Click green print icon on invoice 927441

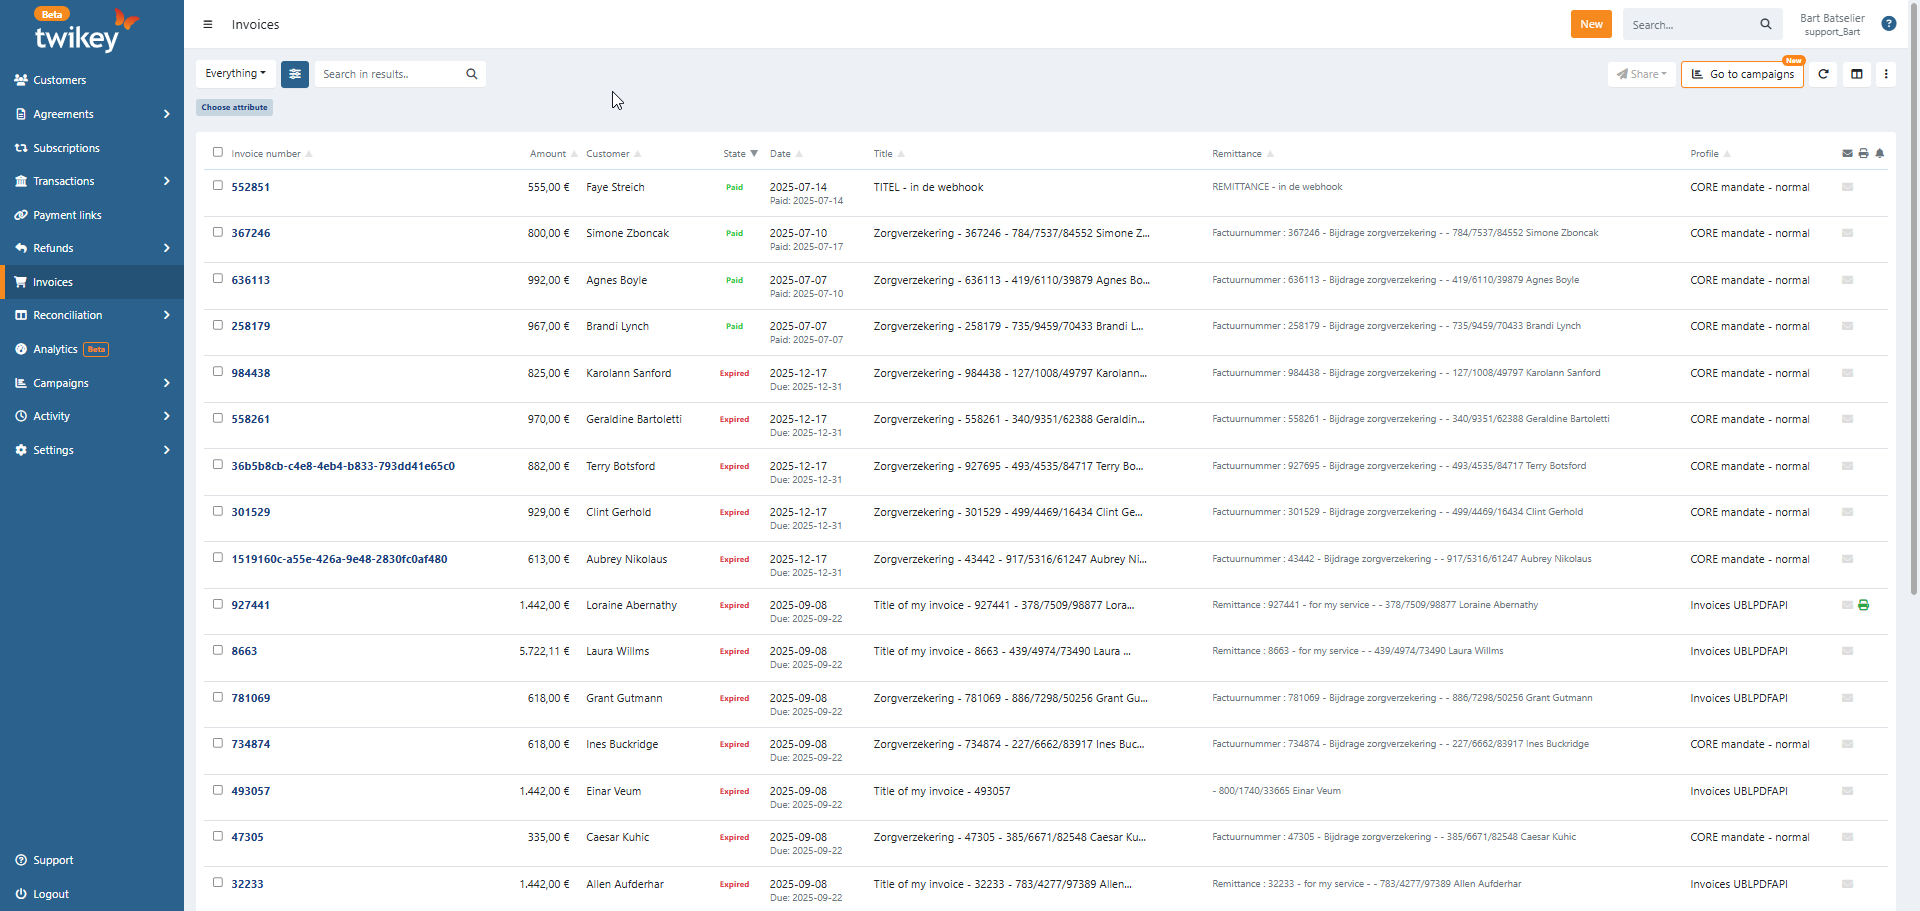(x=1863, y=605)
